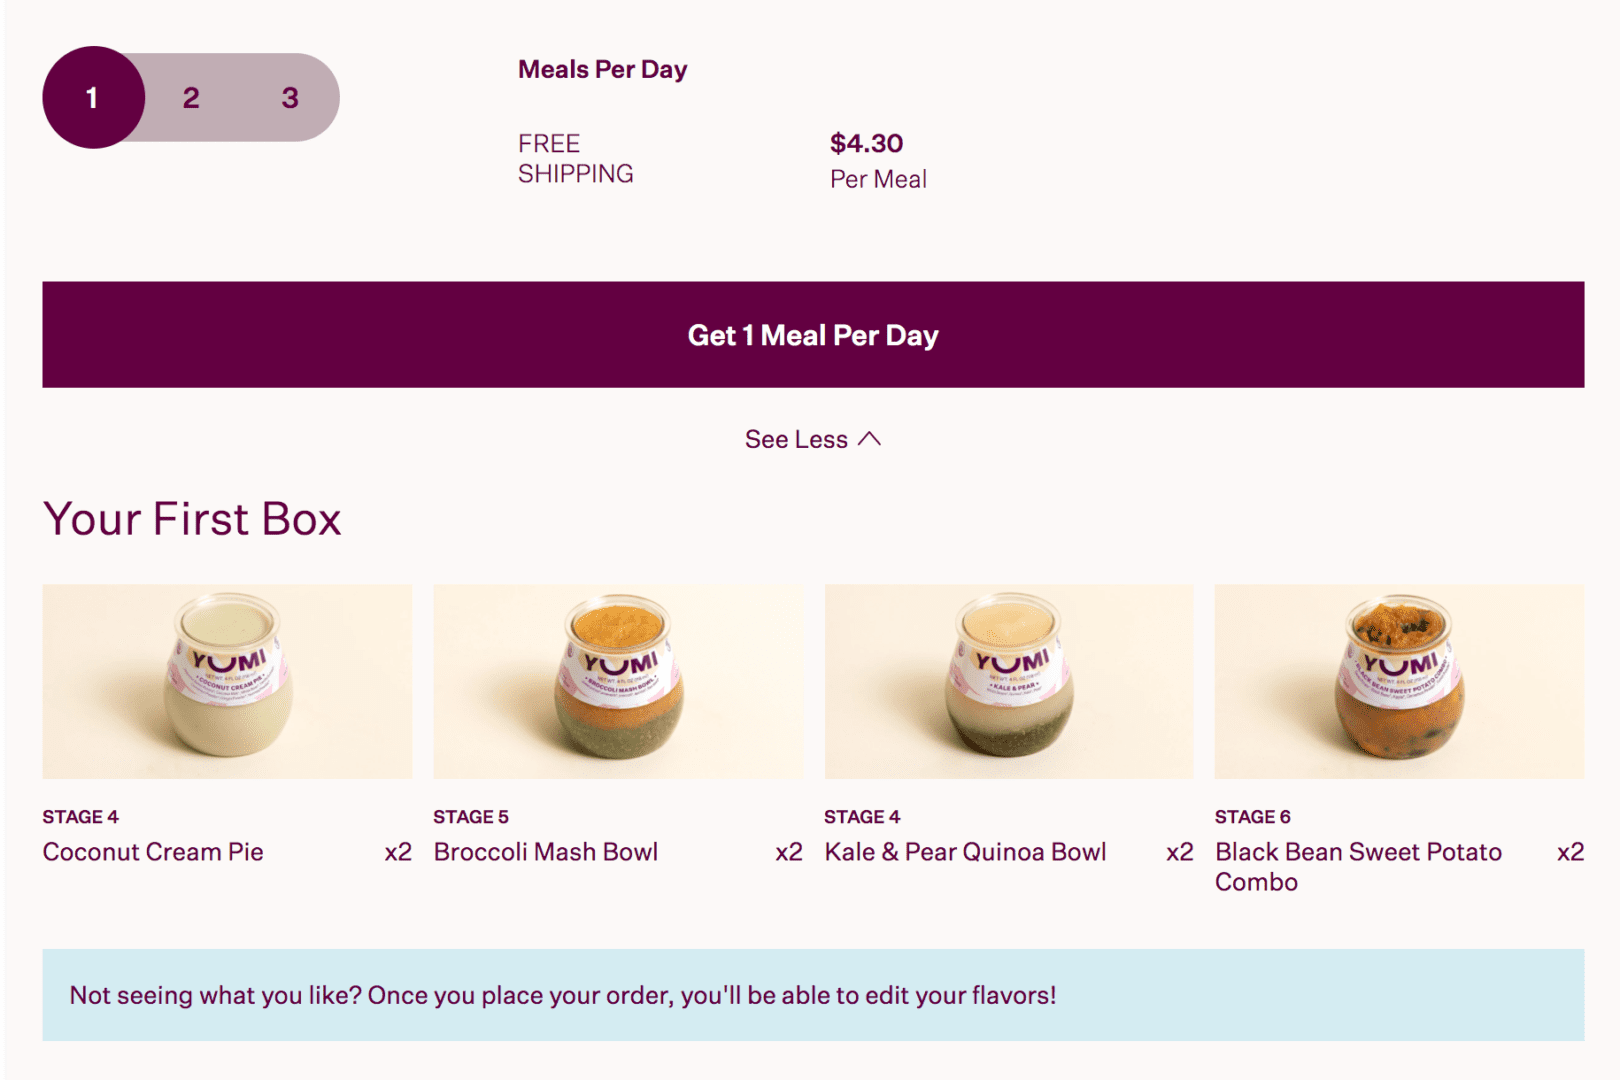Click the Meals Per Day heading
The width and height of the screenshot is (1620, 1080).
point(601,69)
